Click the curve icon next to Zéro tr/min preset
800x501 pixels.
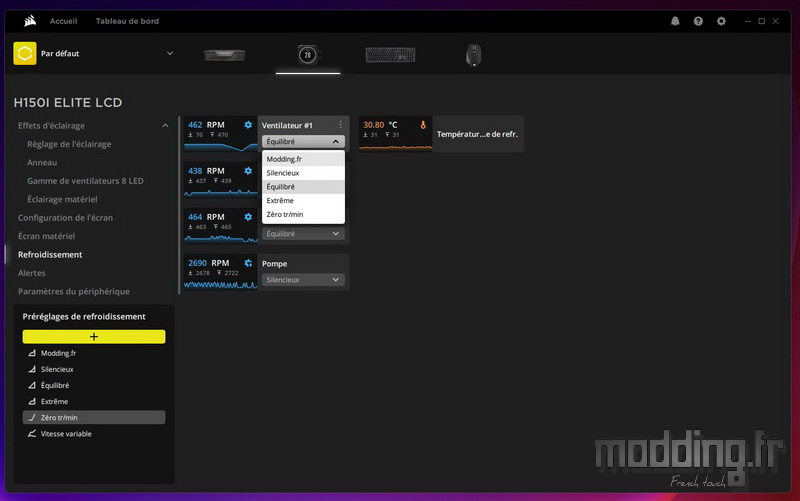pos(32,417)
